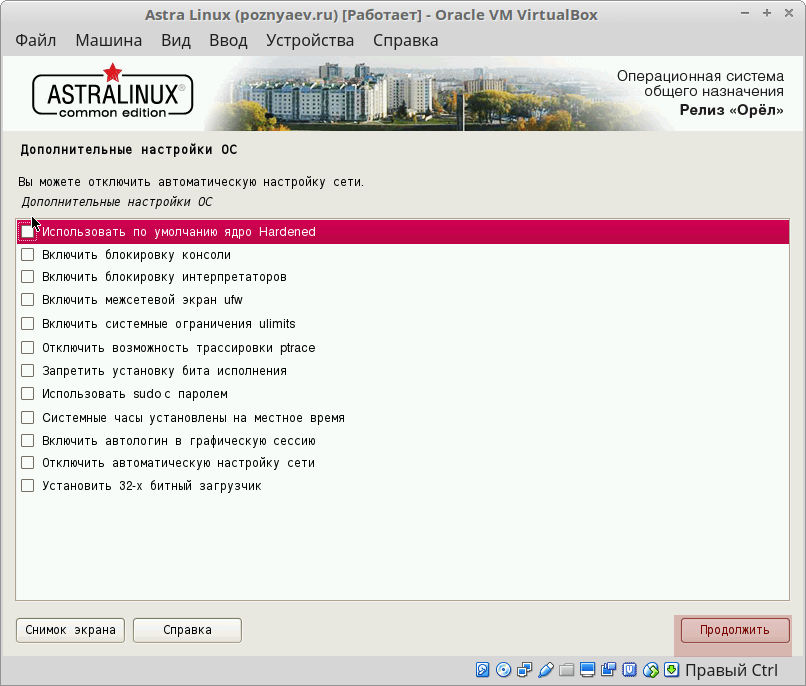Open the Устройства menu

[310, 41]
